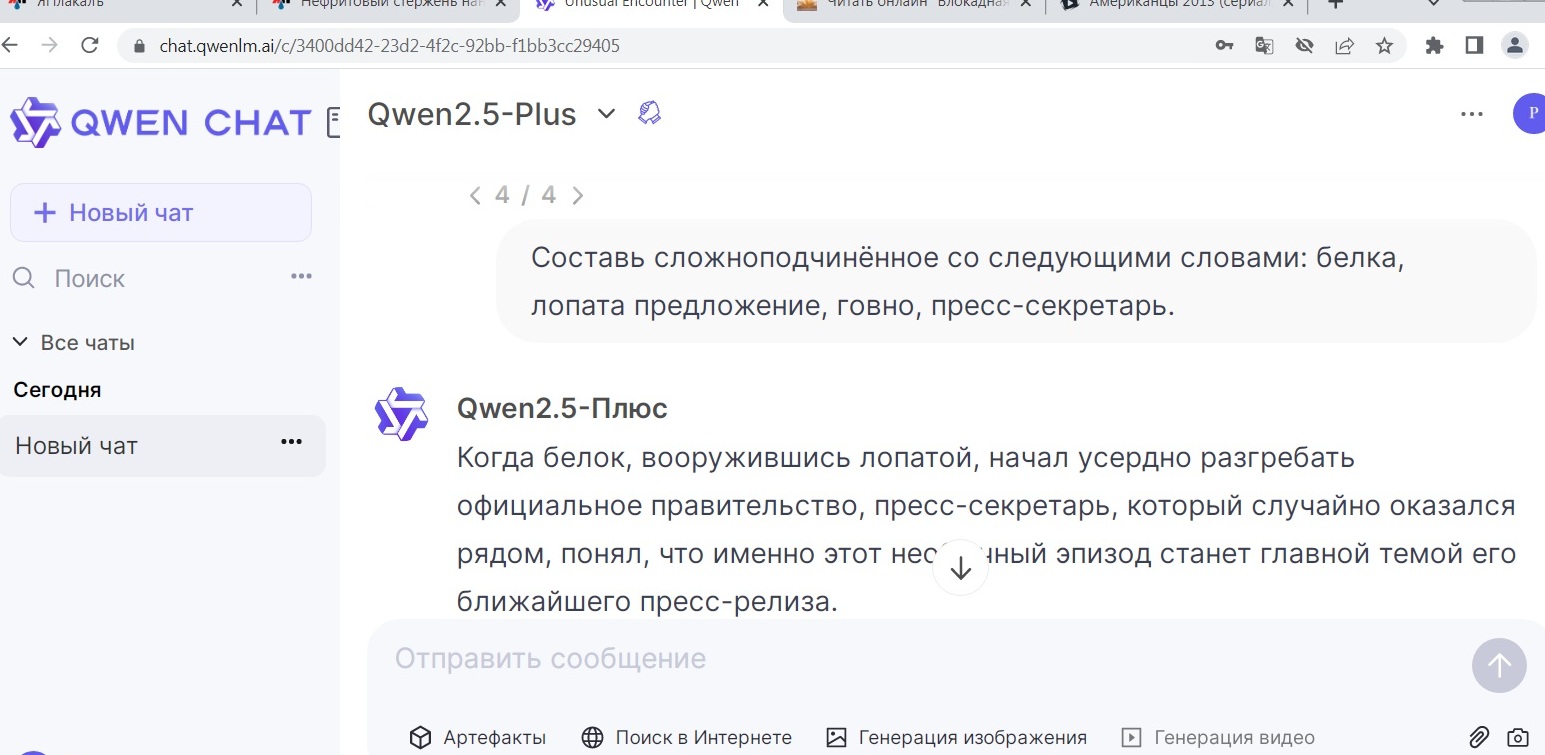Image resolution: width=1545 pixels, height=755 pixels.
Task: Jump to bottom with the down-arrow button
Action: 960,568
